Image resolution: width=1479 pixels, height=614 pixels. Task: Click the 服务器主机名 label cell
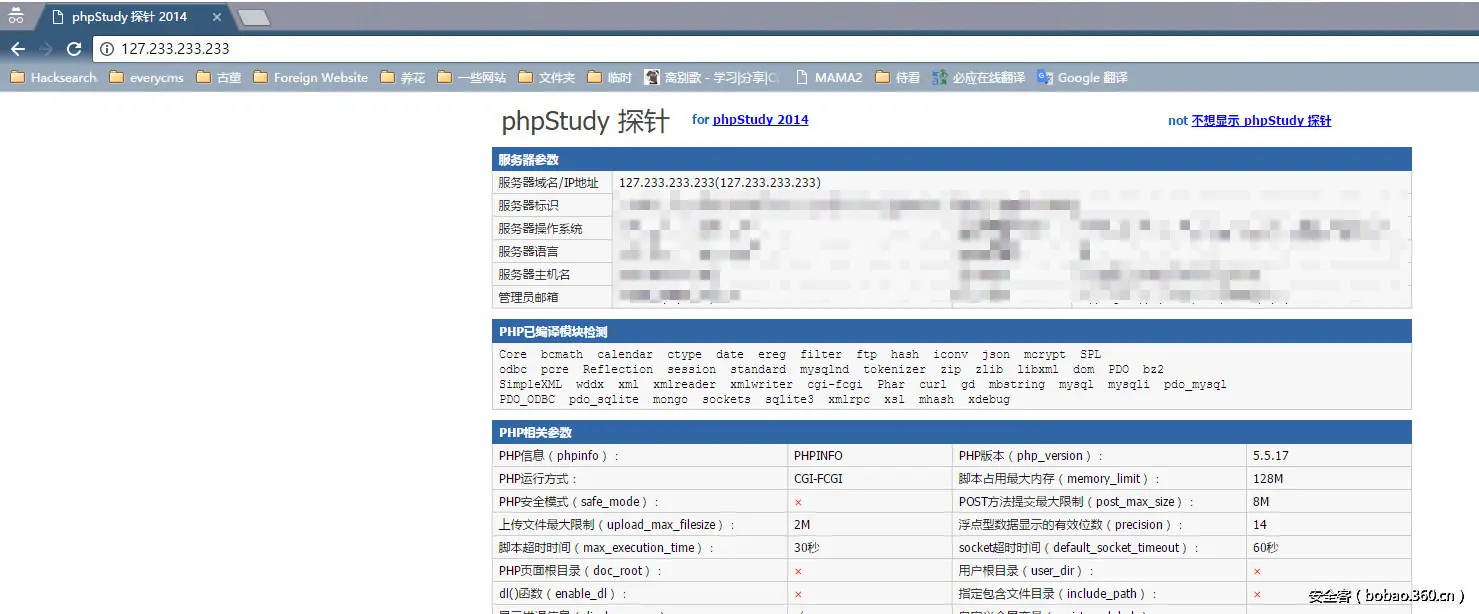(x=552, y=275)
